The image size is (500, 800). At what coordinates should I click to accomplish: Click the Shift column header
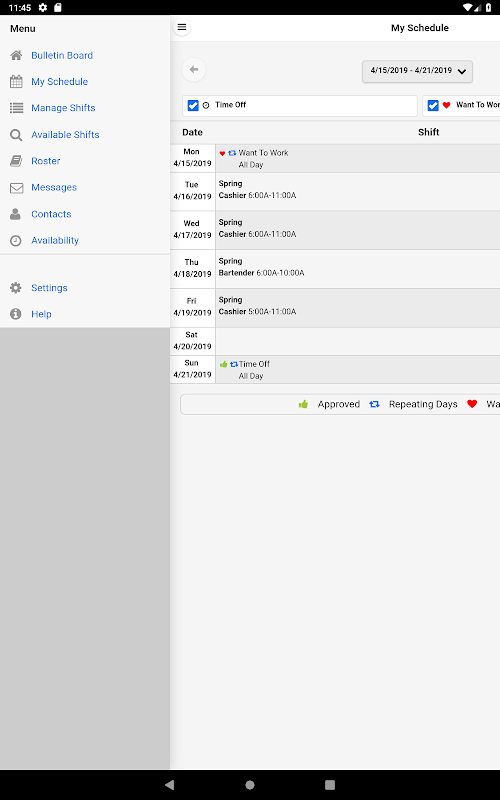(429, 132)
